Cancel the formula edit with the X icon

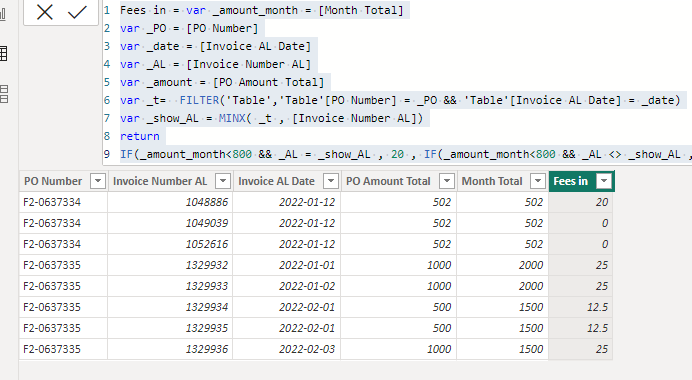[x=45, y=12]
